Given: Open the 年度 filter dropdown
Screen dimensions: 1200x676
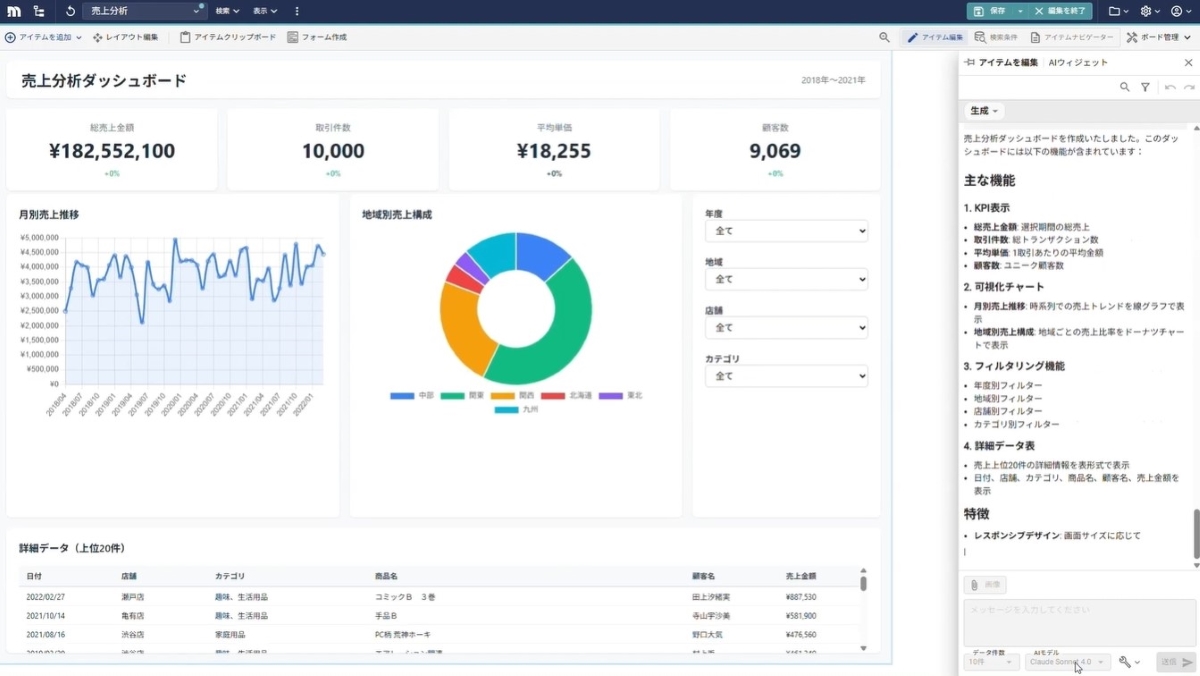Looking at the screenshot, I should pos(786,231).
